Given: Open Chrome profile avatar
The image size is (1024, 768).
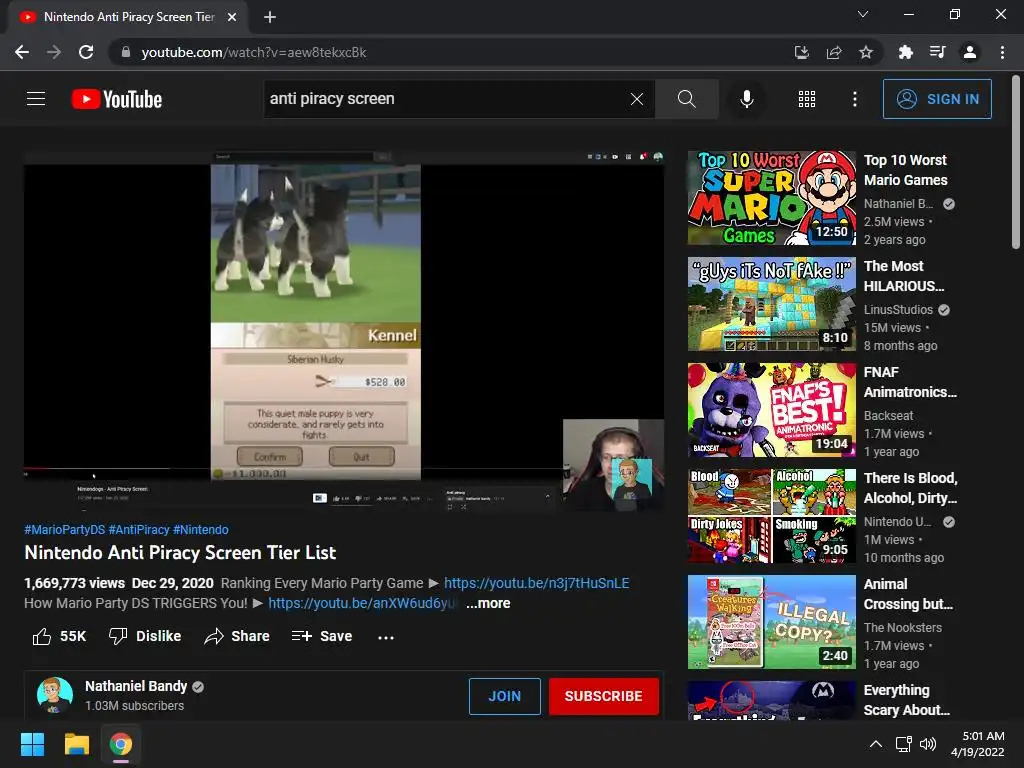Looking at the screenshot, I should 970,52.
